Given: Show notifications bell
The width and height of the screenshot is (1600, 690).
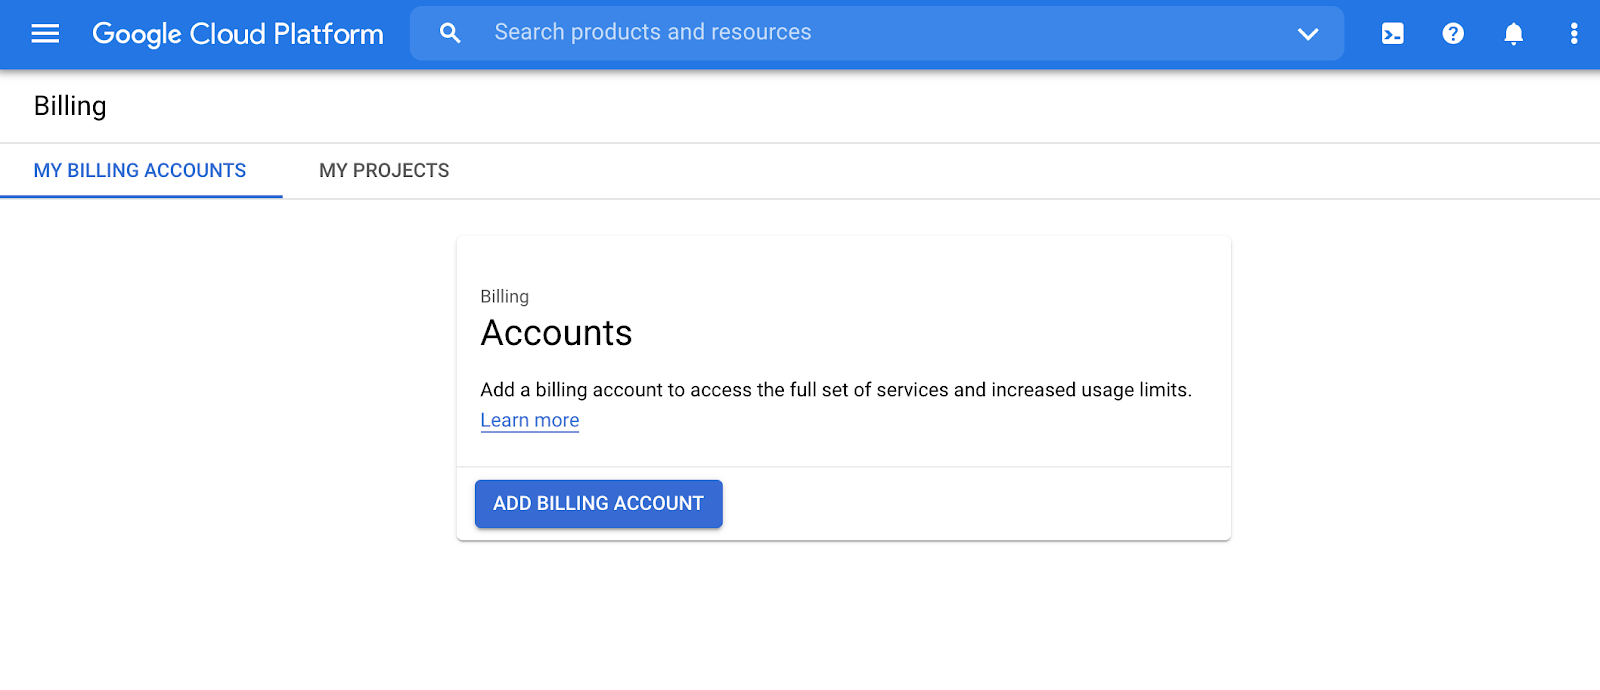Looking at the screenshot, I should click(x=1514, y=34).
